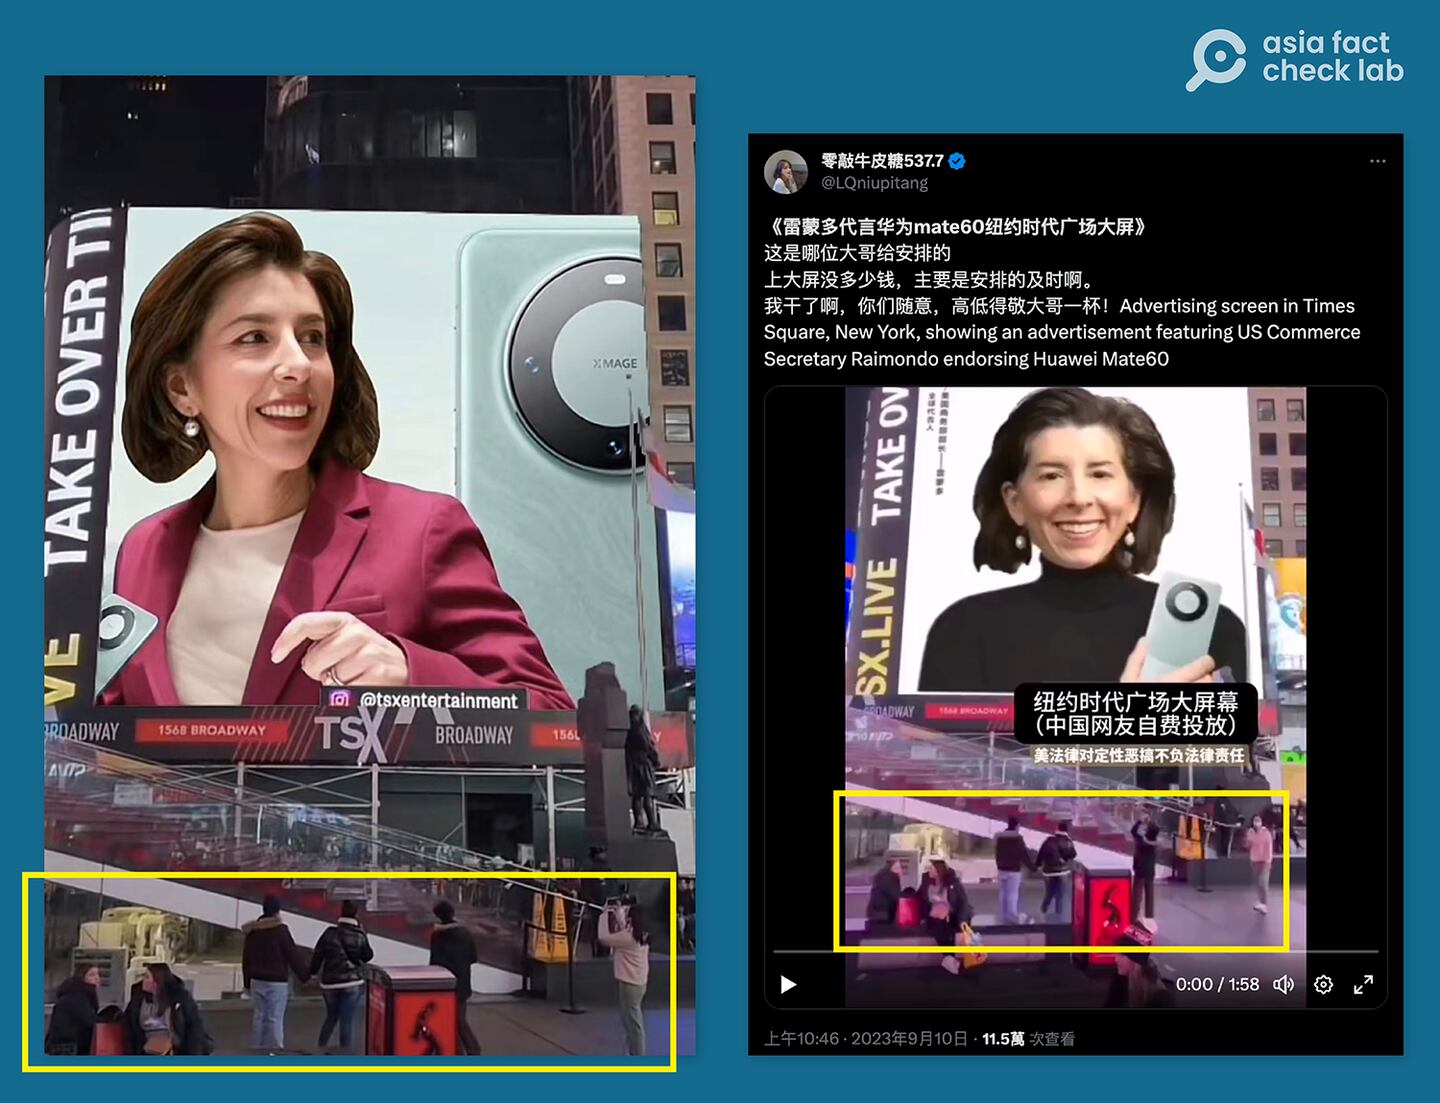Expand the playback settings gear menu
Screen dimensions: 1440x1103
click(x=1323, y=984)
